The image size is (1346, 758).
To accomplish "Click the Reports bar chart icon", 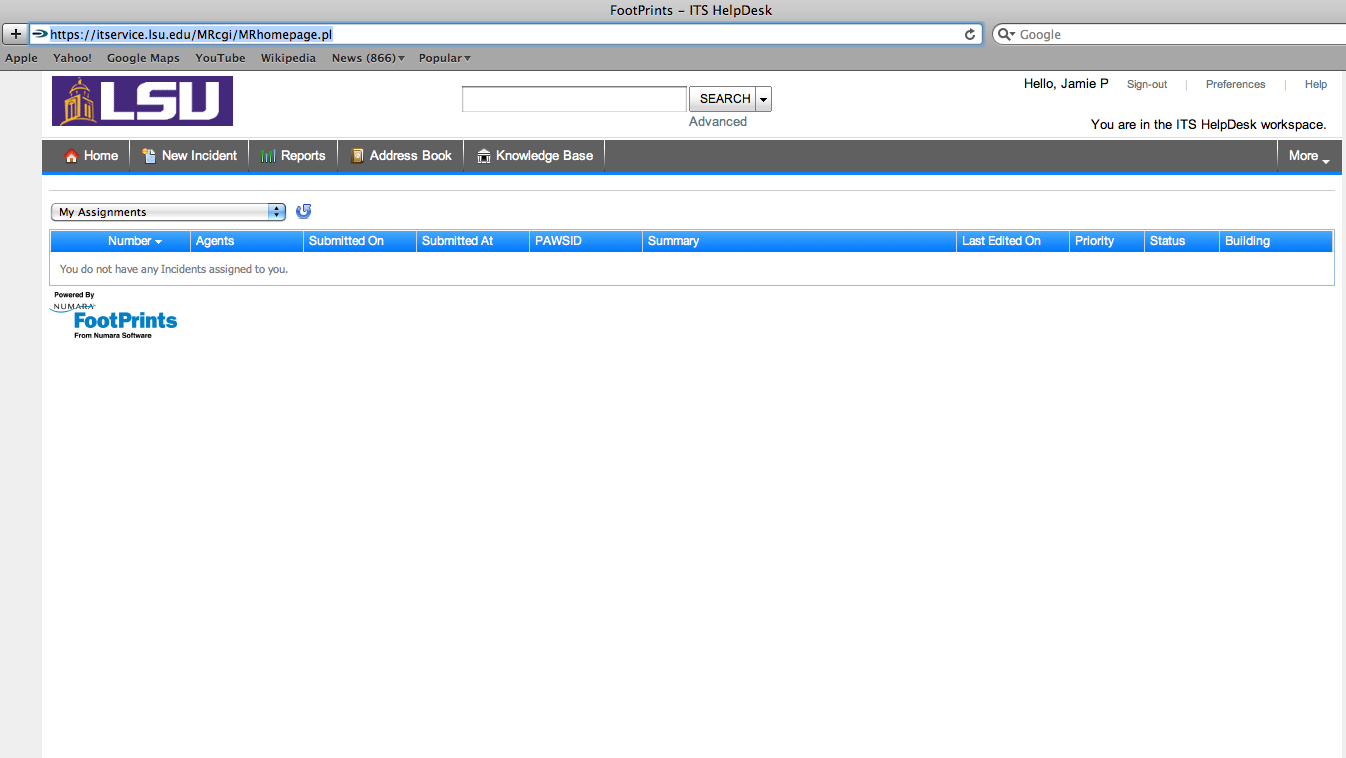I will point(268,156).
